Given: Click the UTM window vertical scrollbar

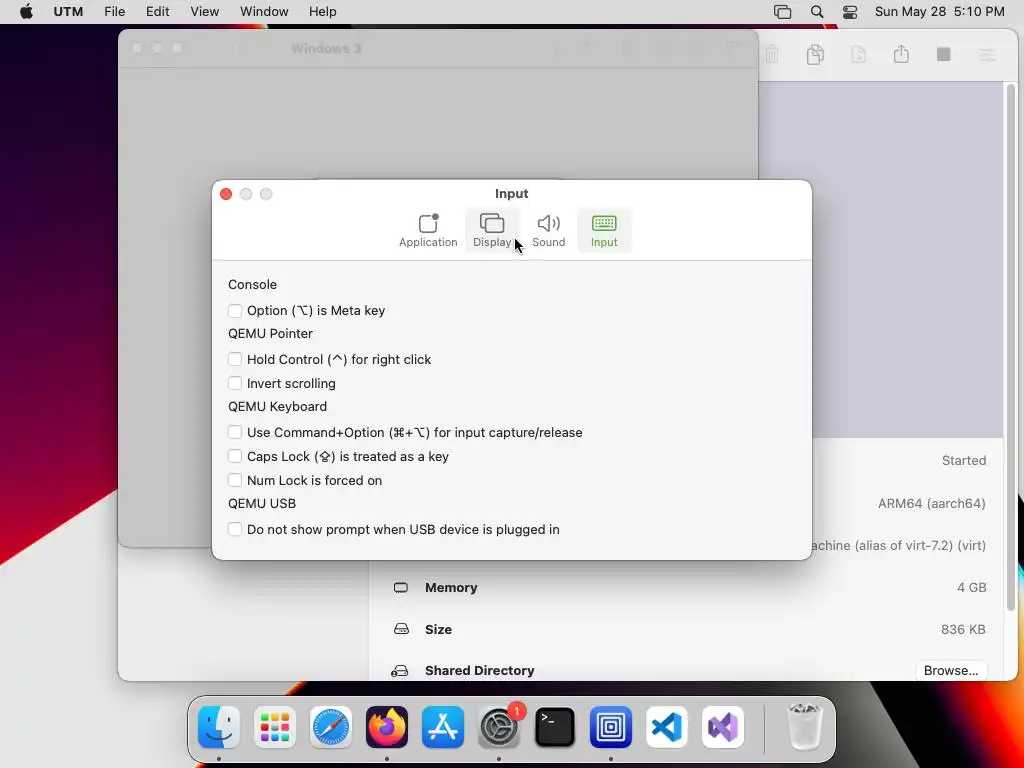Looking at the screenshot, I should [x=1011, y=346].
